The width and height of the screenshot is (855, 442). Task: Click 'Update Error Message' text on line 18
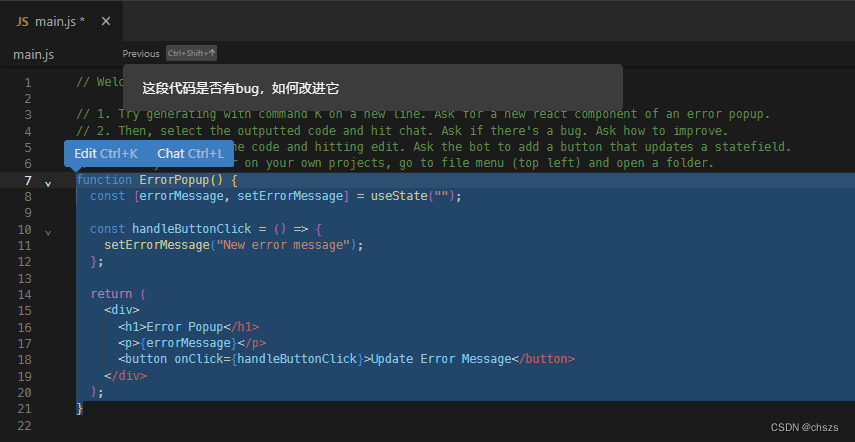441,359
